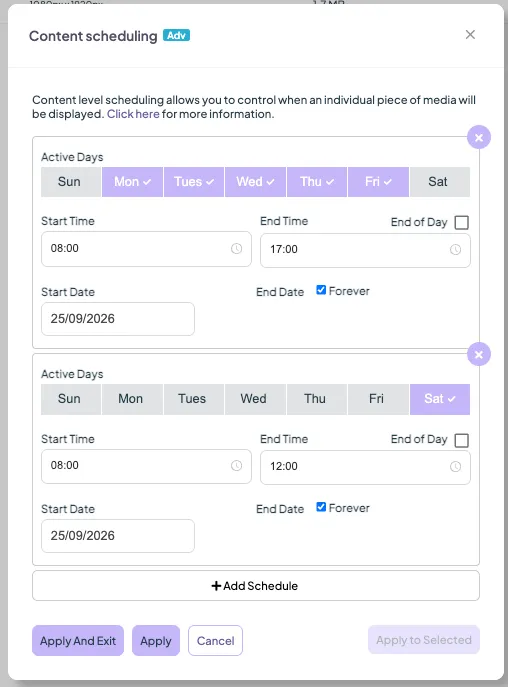
Task: Click Apply to Selected button
Action: (x=423, y=640)
